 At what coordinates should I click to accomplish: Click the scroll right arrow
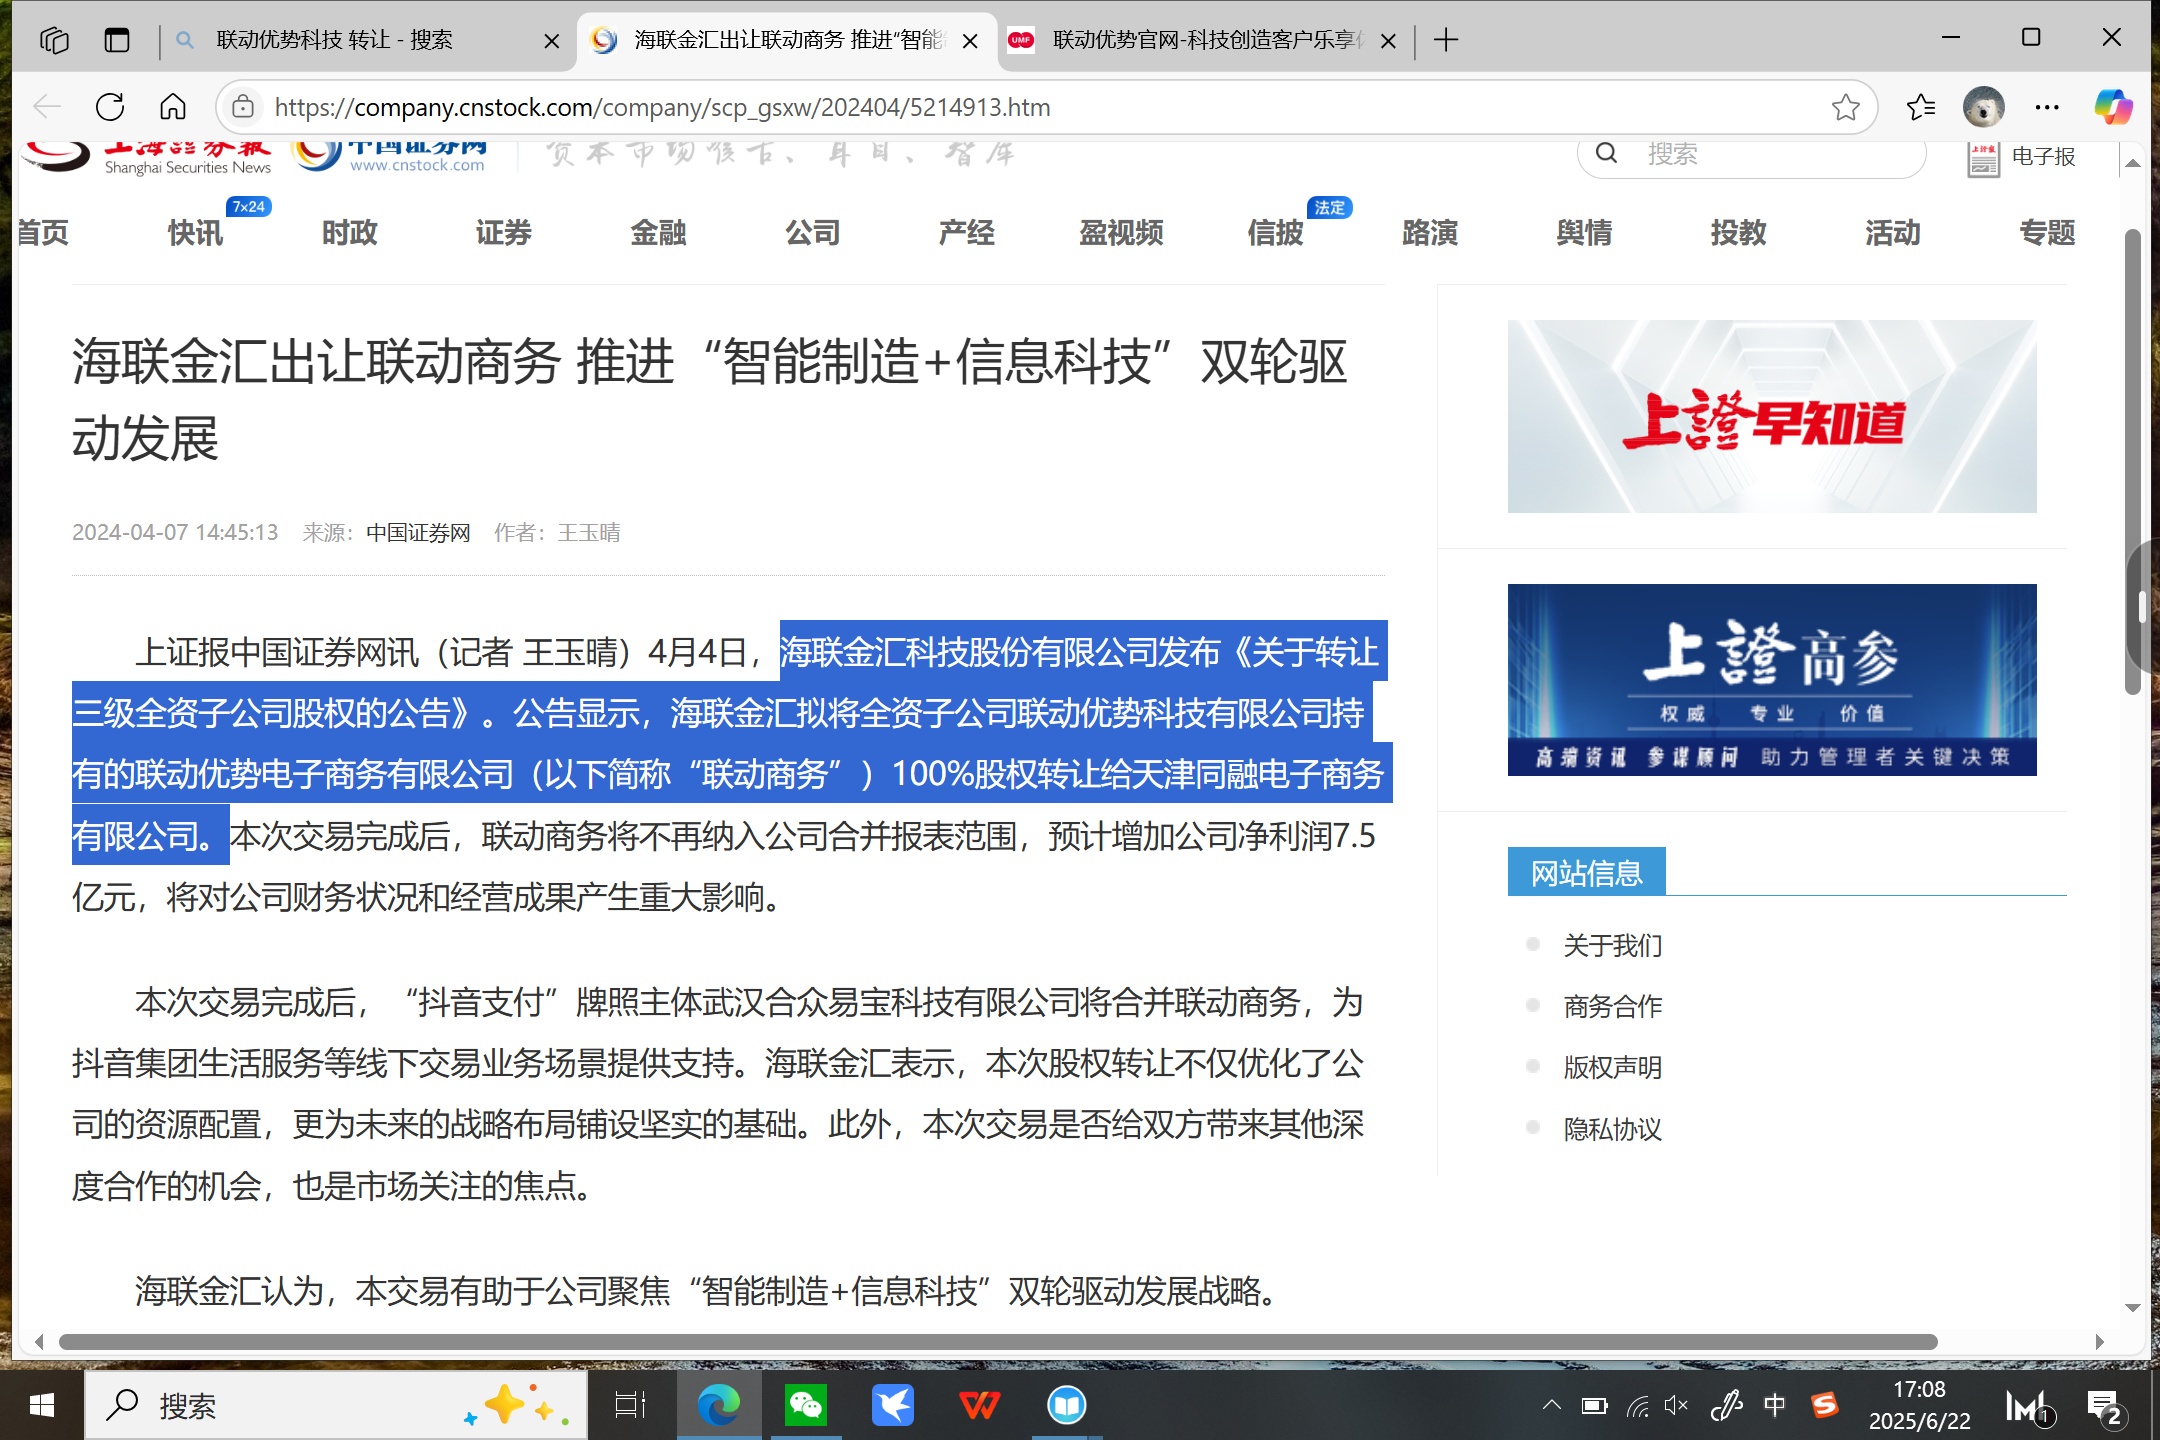click(x=2099, y=1342)
